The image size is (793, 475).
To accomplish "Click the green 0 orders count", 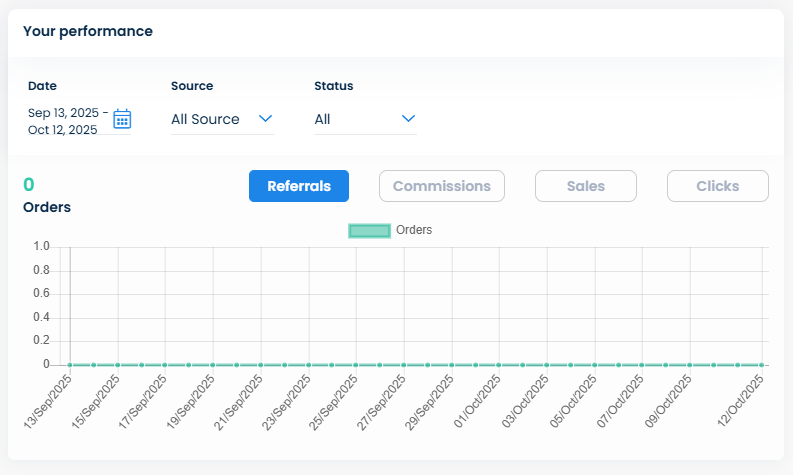I will pos(29,184).
